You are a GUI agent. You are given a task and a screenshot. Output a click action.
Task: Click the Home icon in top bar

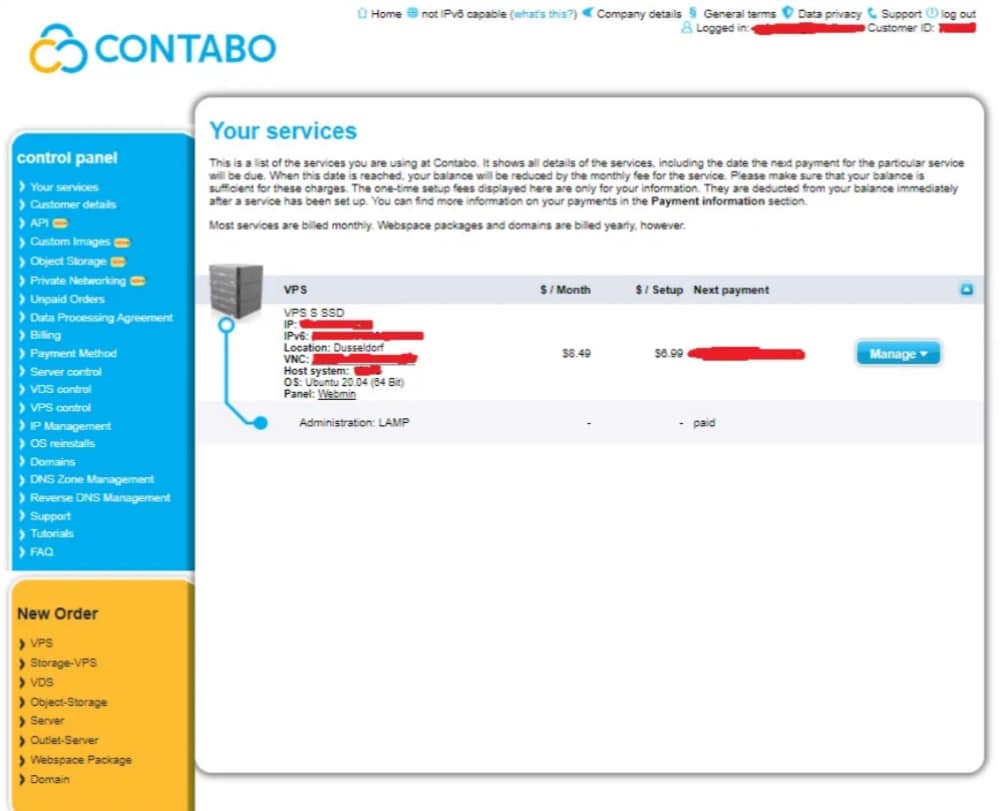pyautogui.click(x=362, y=14)
